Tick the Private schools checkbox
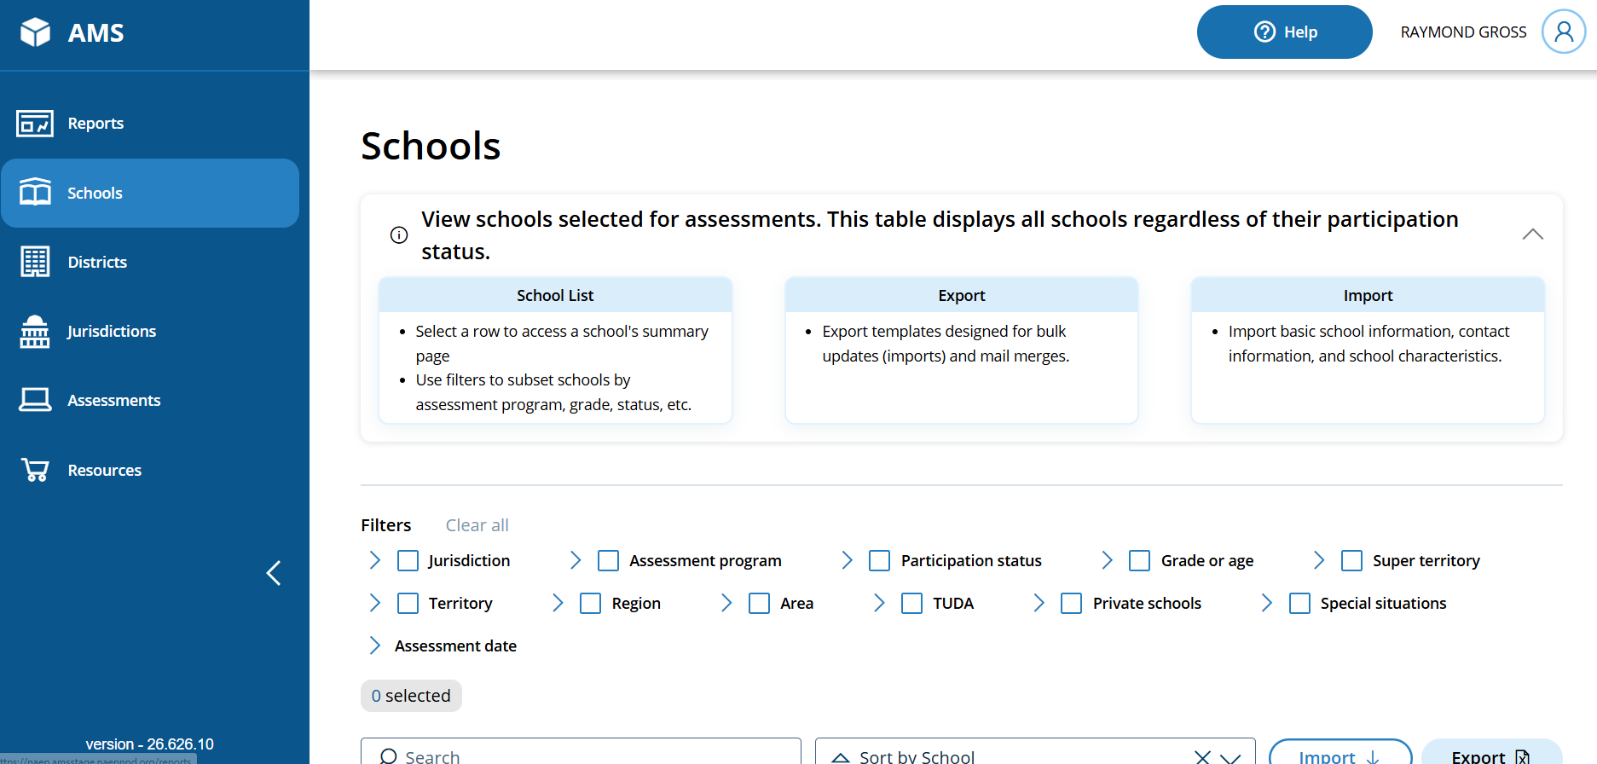The image size is (1597, 764). pos(1071,603)
